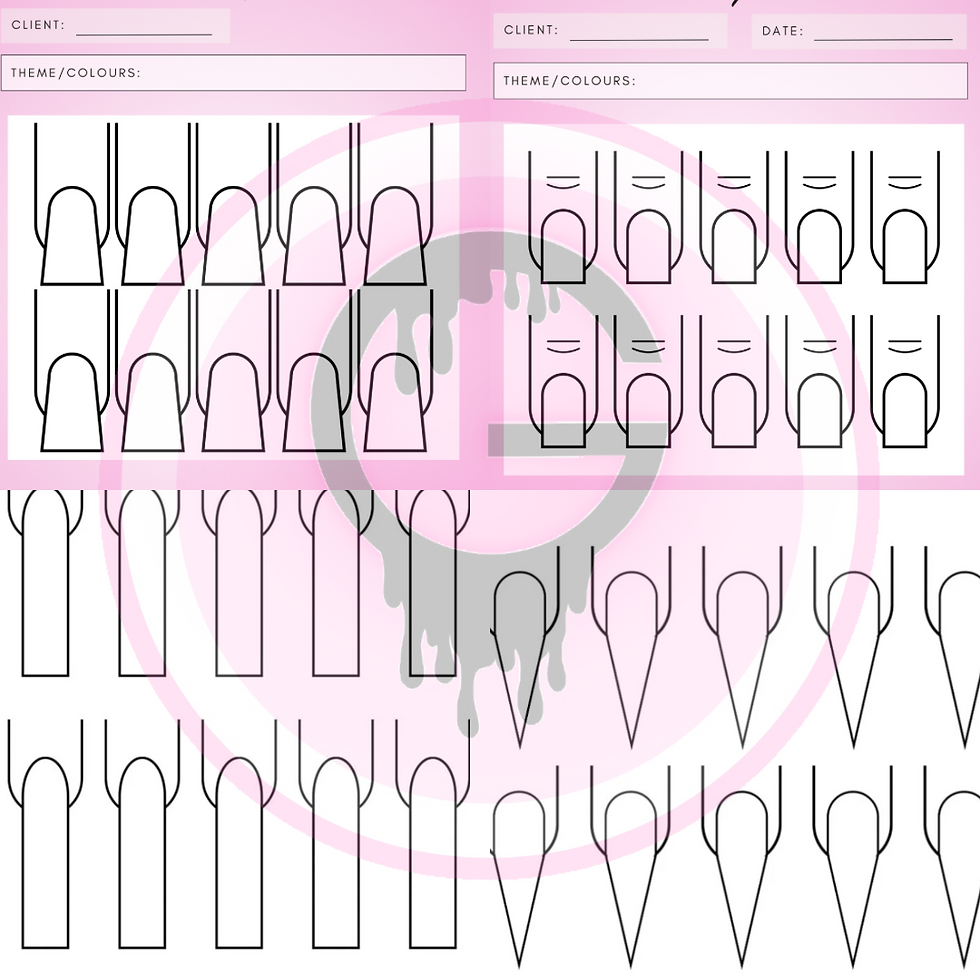Select first short nail, top row, right sheet
This screenshot has height=980, width=980.
(563, 246)
